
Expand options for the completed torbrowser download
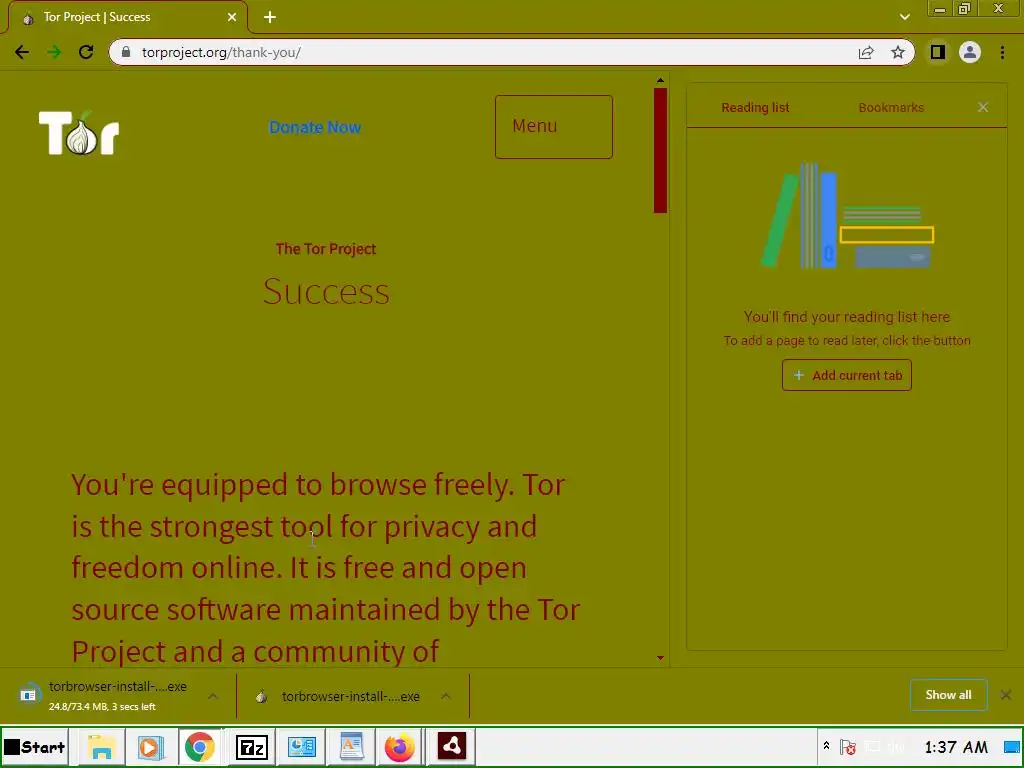pyautogui.click(x=445, y=696)
